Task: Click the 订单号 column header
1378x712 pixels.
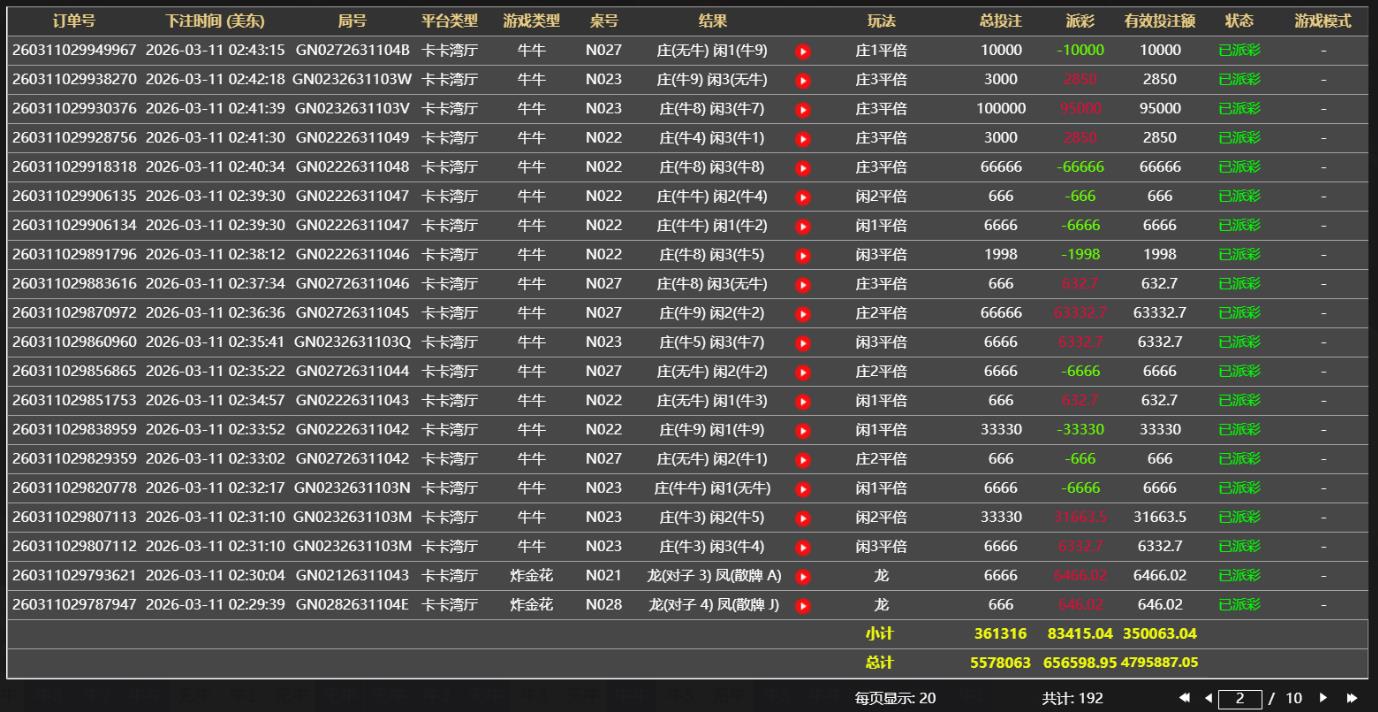Action: tap(74, 21)
